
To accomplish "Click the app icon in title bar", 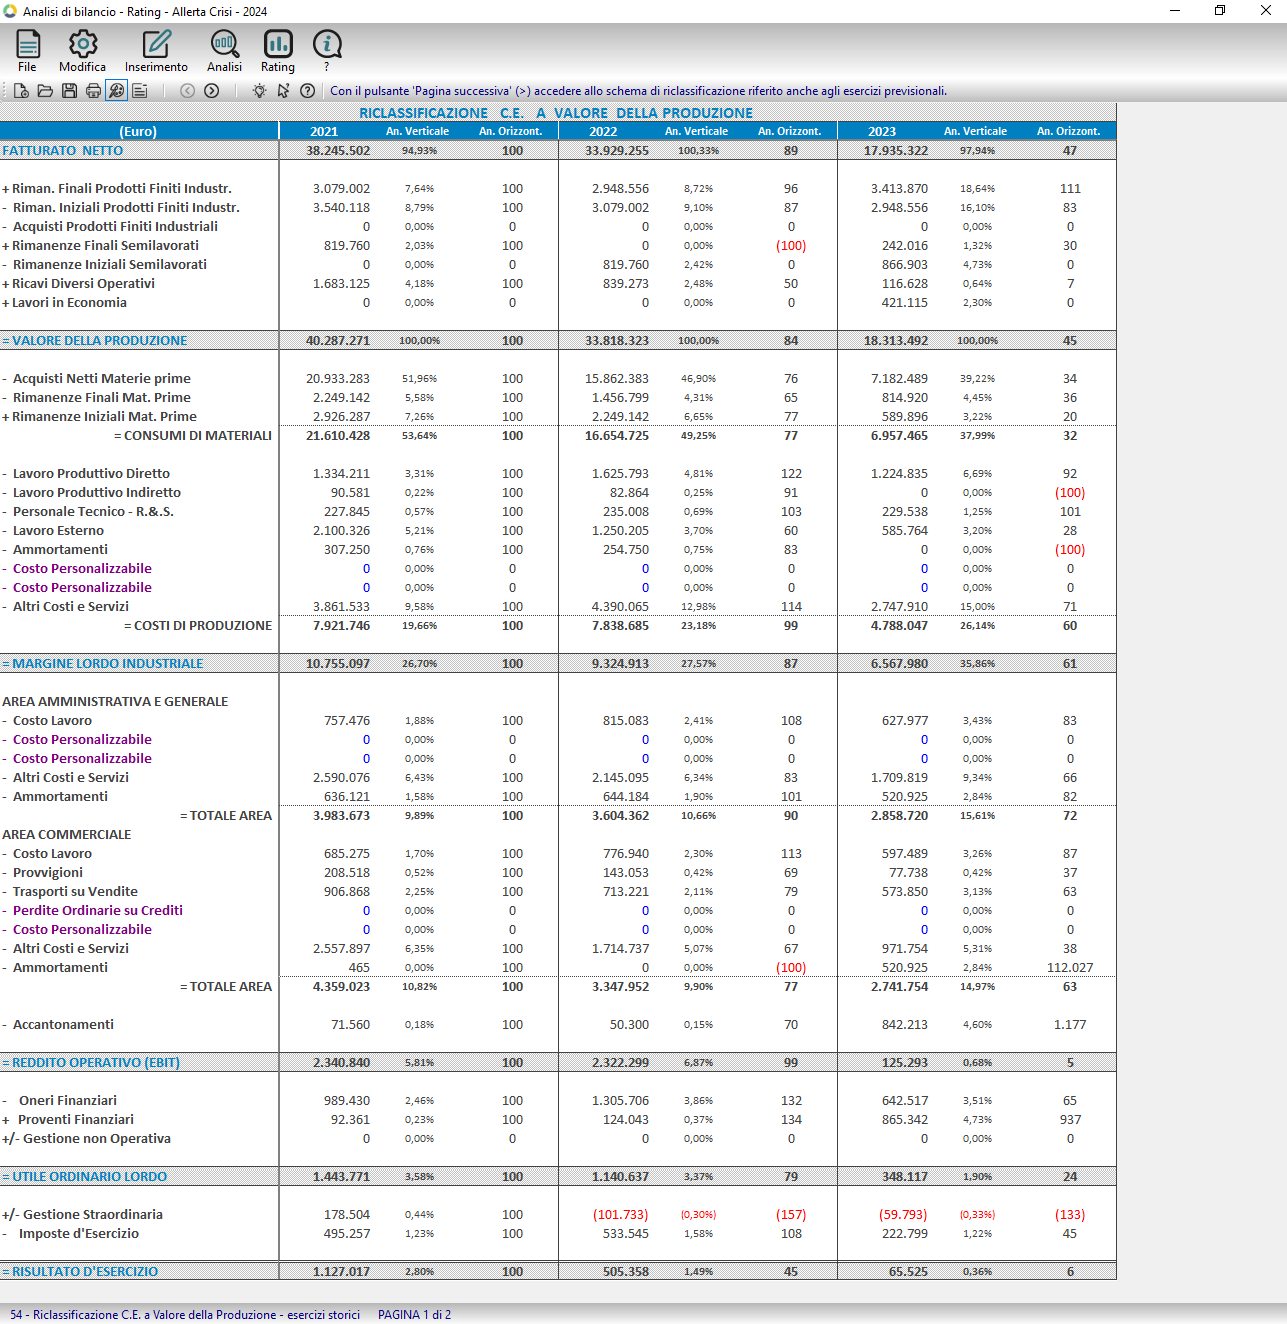I will pos(10,11).
